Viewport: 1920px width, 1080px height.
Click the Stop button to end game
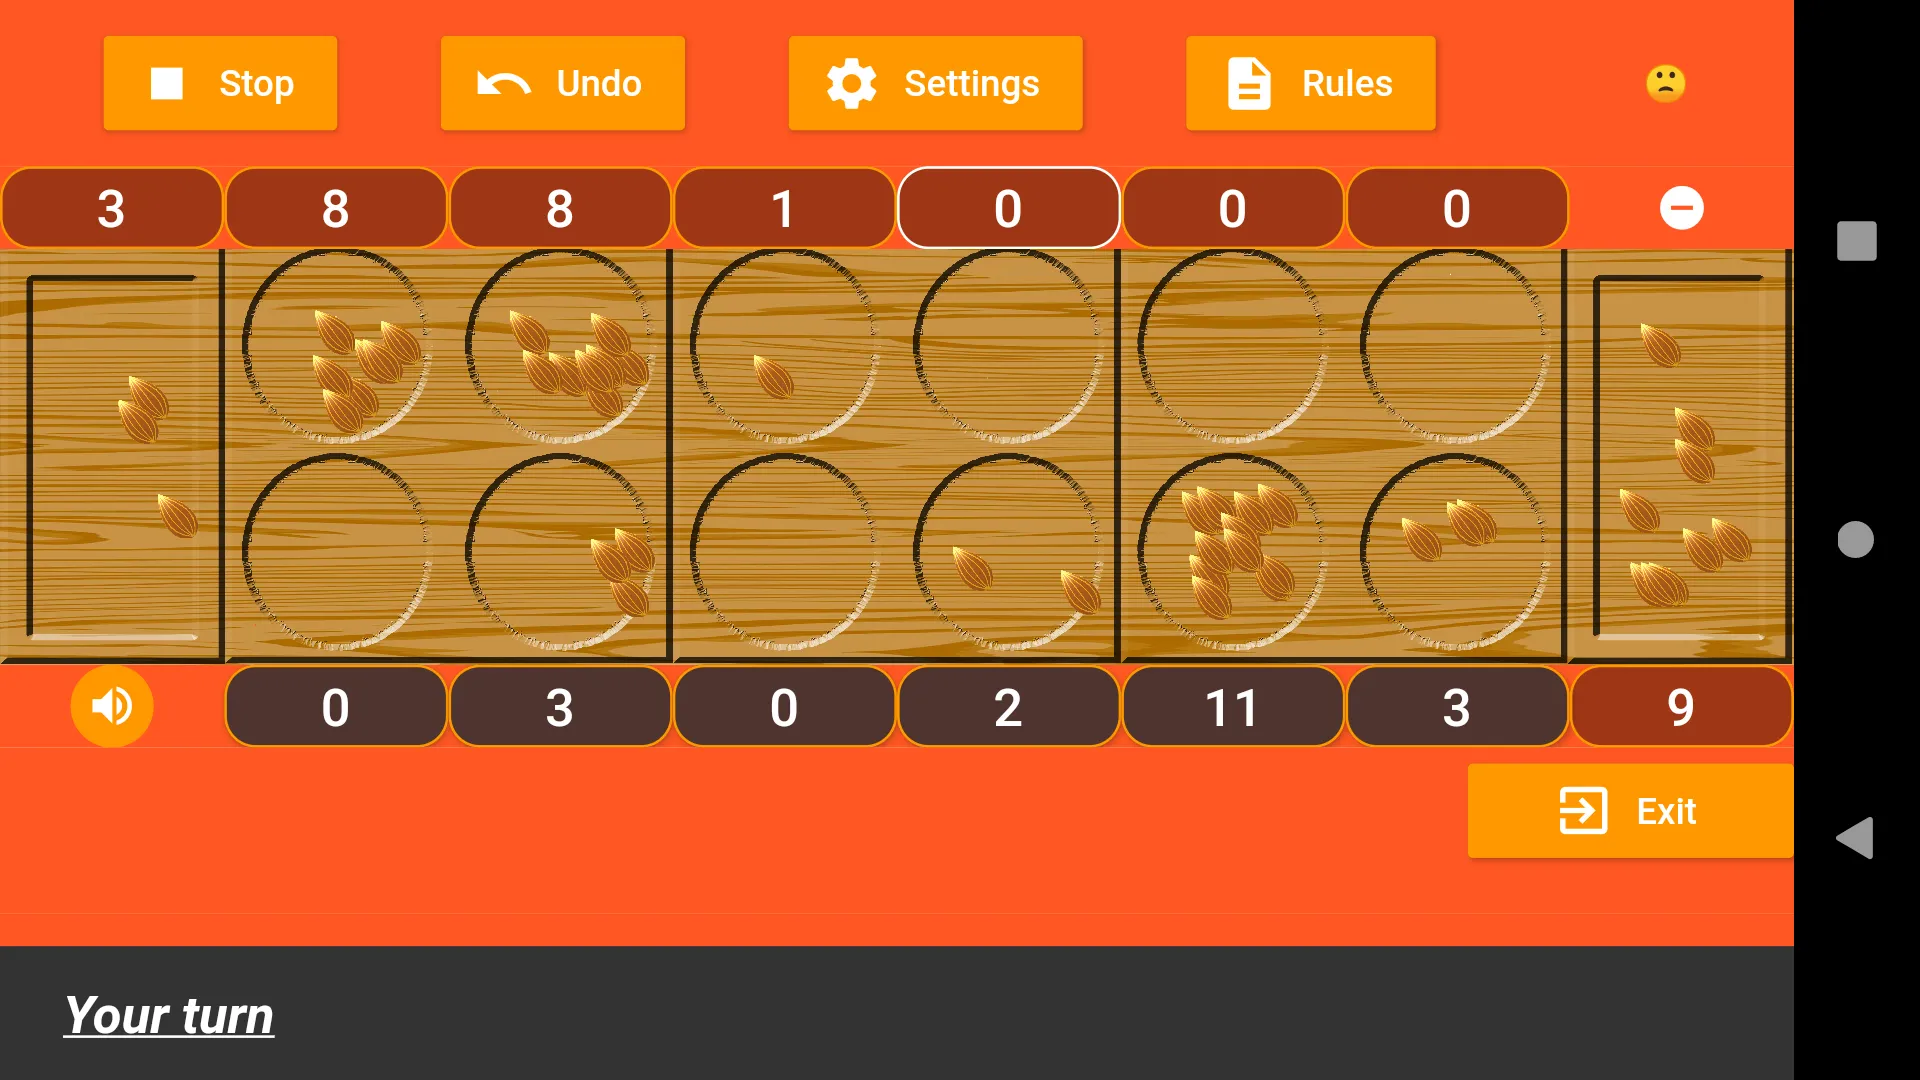[x=220, y=83]
